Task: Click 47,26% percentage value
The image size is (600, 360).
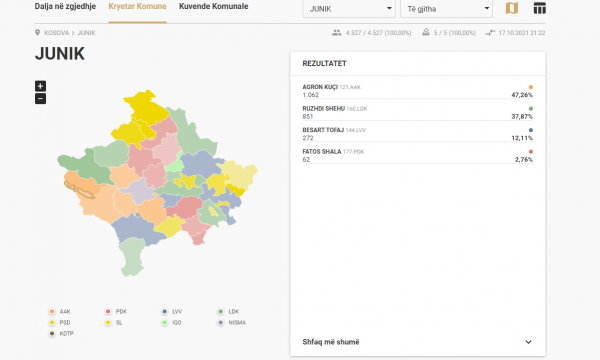Action: click(522, 95)
